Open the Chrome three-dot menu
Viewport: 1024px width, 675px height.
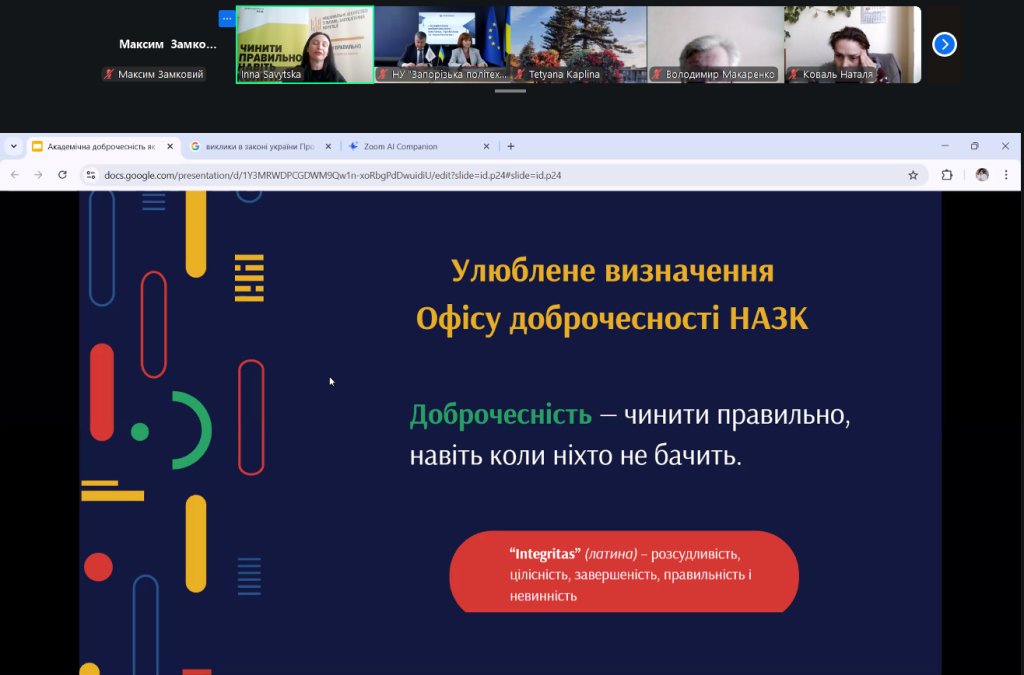point(1005,173)
